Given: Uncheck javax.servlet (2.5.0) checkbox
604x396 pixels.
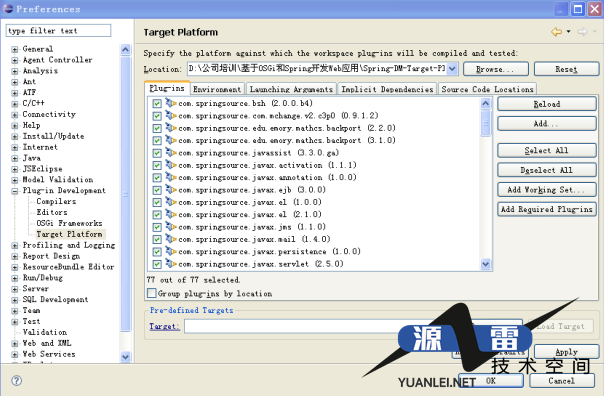Looking at the screenshot, I should [157, 264].
